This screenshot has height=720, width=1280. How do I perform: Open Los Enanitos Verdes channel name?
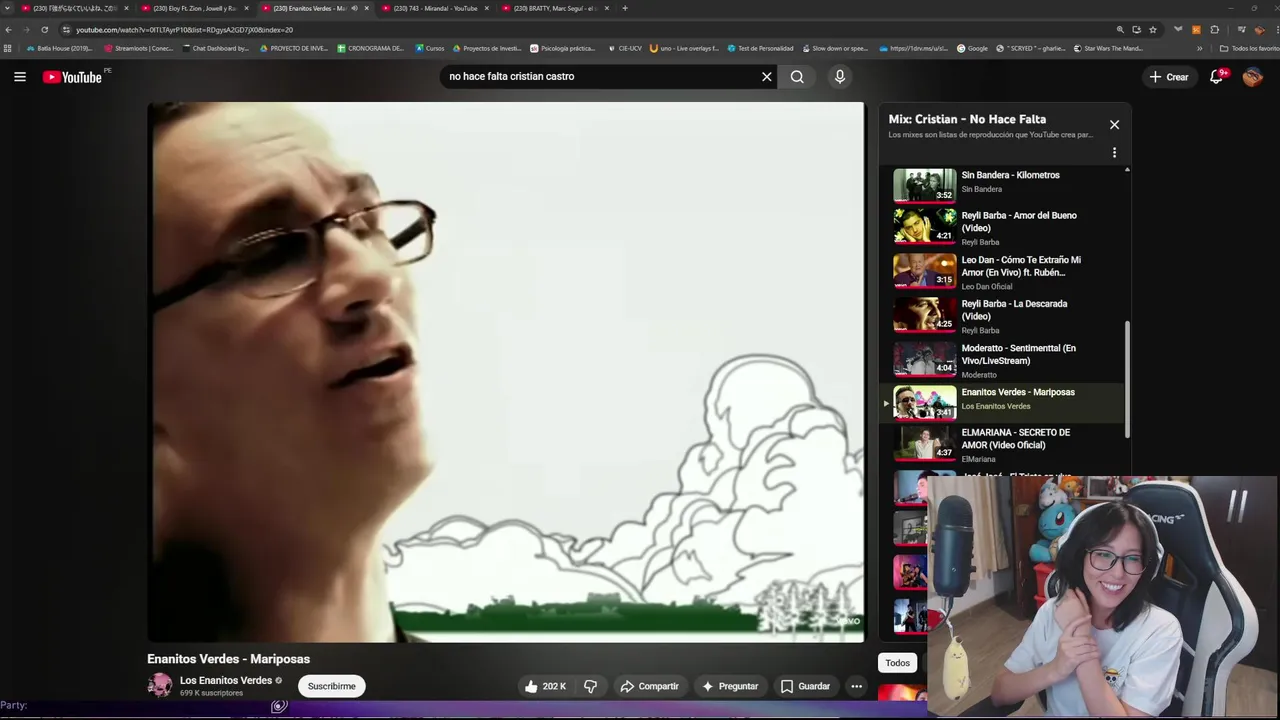pos(226,680)
